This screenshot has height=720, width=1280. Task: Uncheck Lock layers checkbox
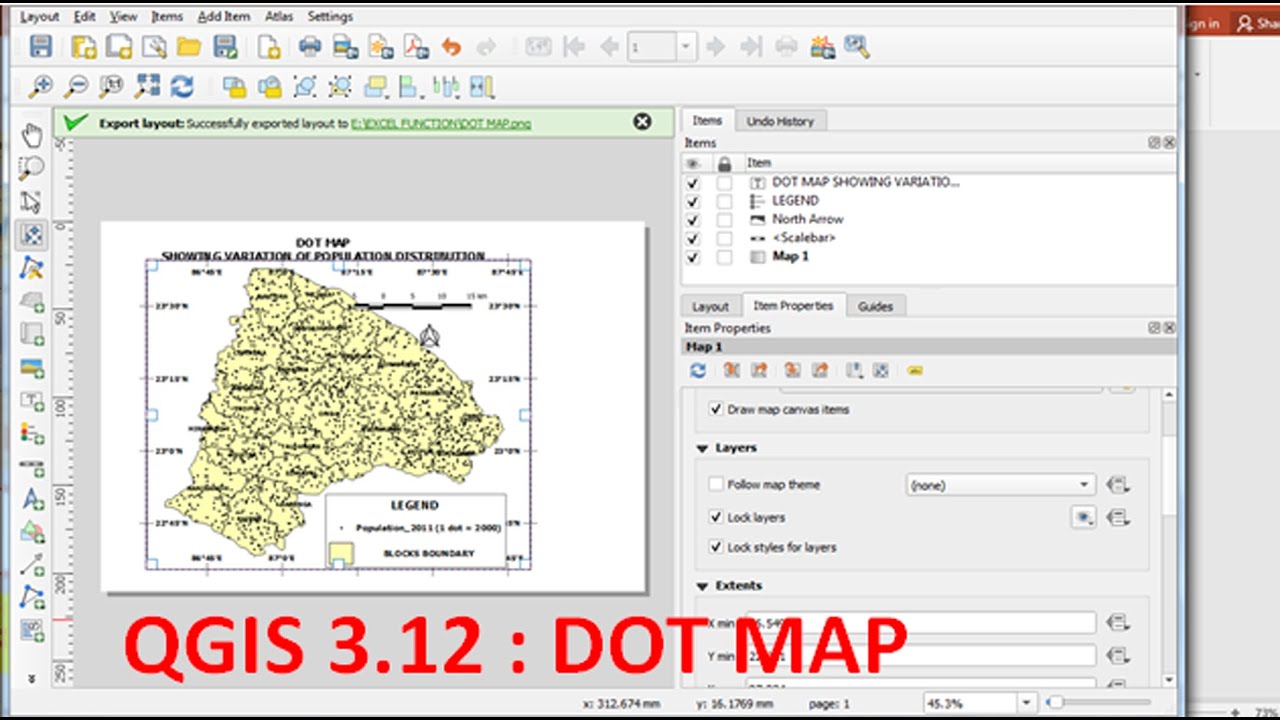[716, 518]
